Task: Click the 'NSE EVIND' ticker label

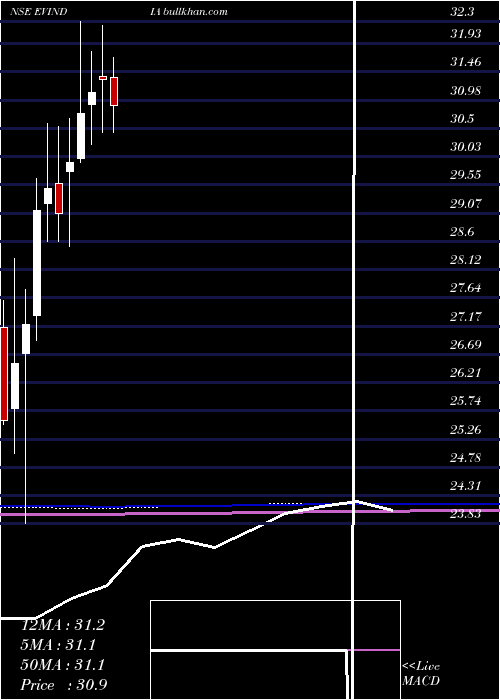Action: pos(39,12)
